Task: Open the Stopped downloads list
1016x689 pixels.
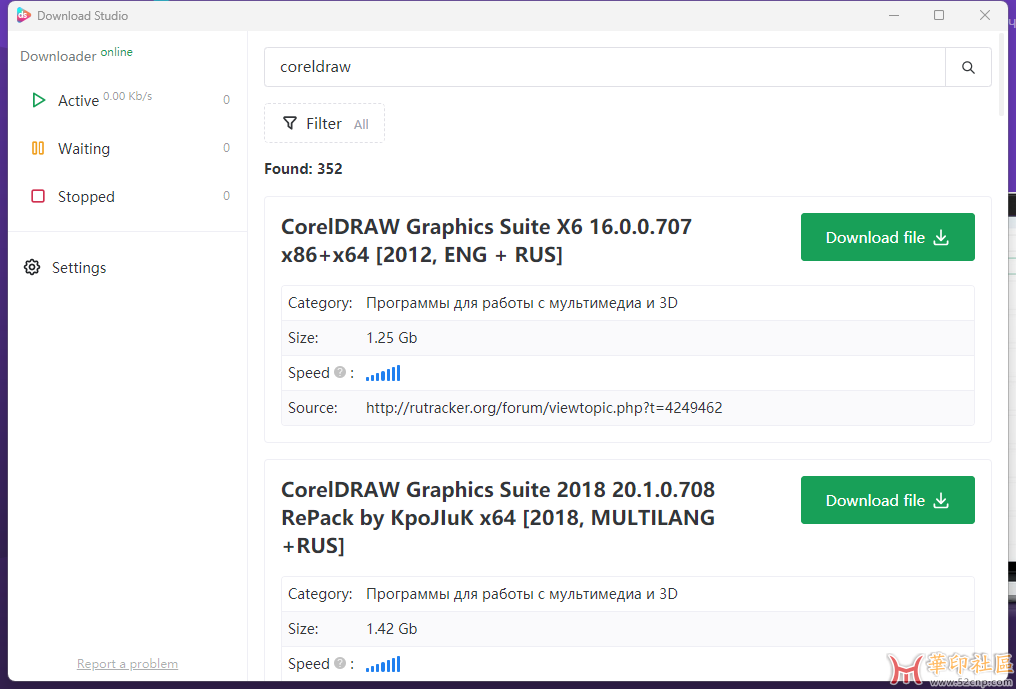Action: tap(128, 196)
